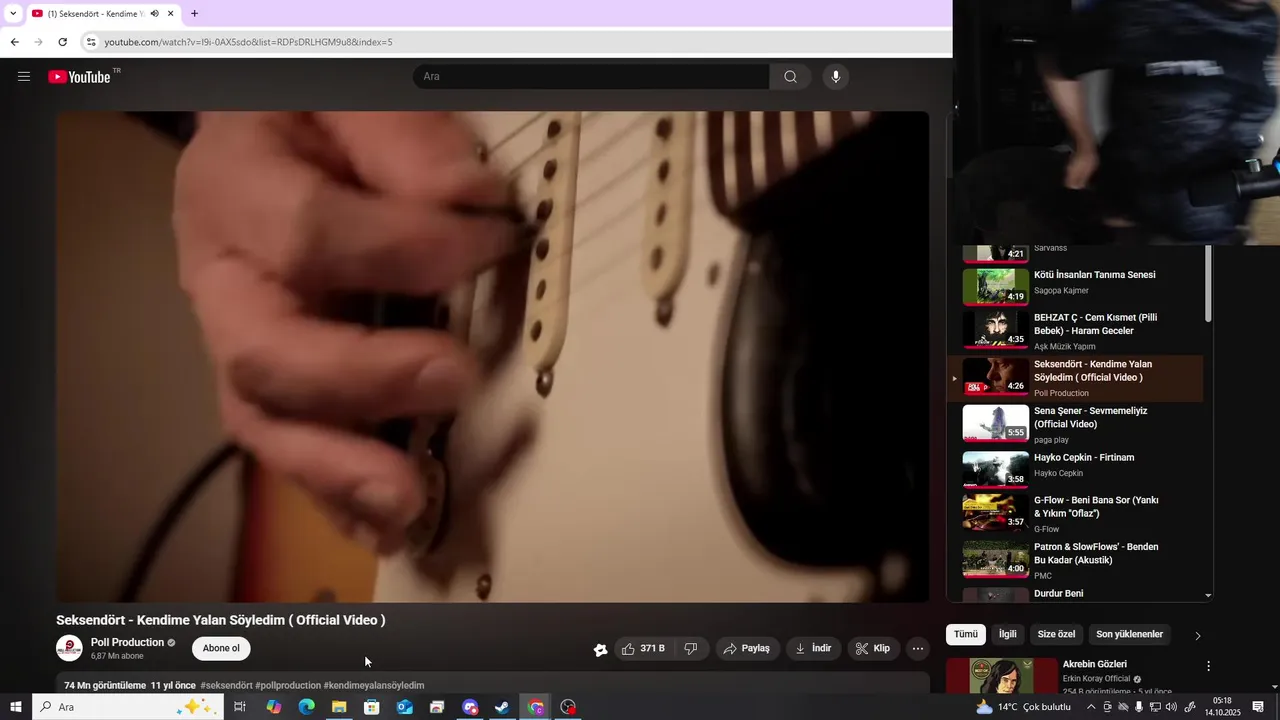The height and width of the screenshot is (720, 1280).
Task: Select Patron & SlowFlows' - Benden Bu Kadar
Action: click(x=1075, y=563)
